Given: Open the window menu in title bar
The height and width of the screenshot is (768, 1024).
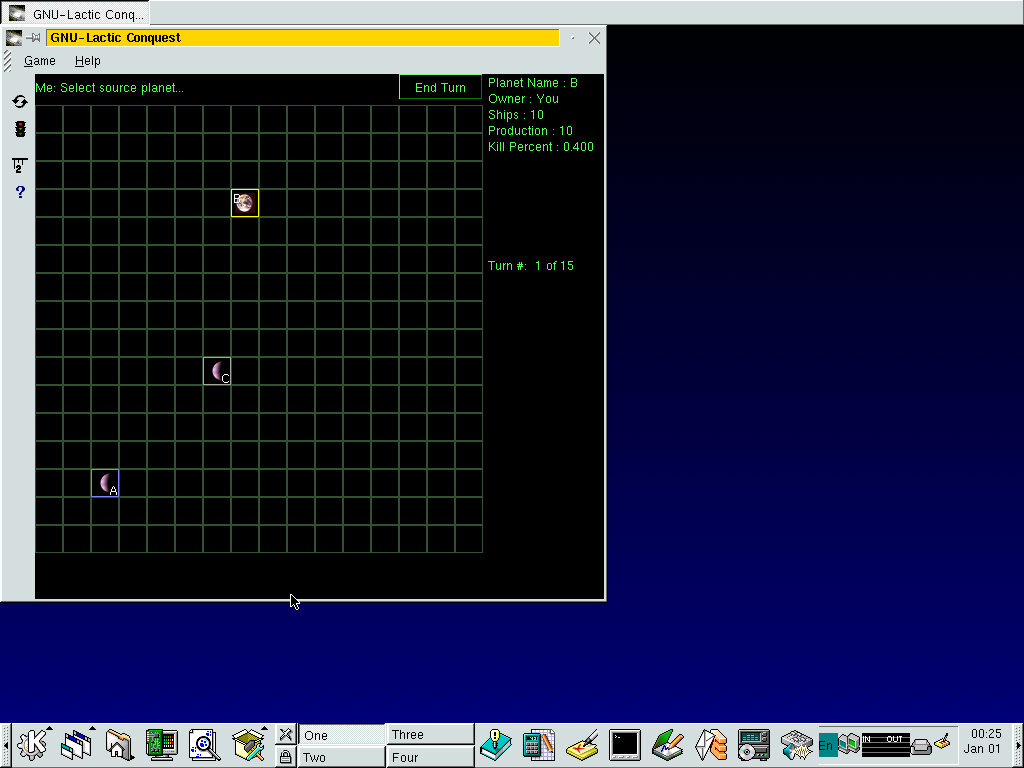Looking at the screenshot, I should pyautogui.click(x=14, y=38).
